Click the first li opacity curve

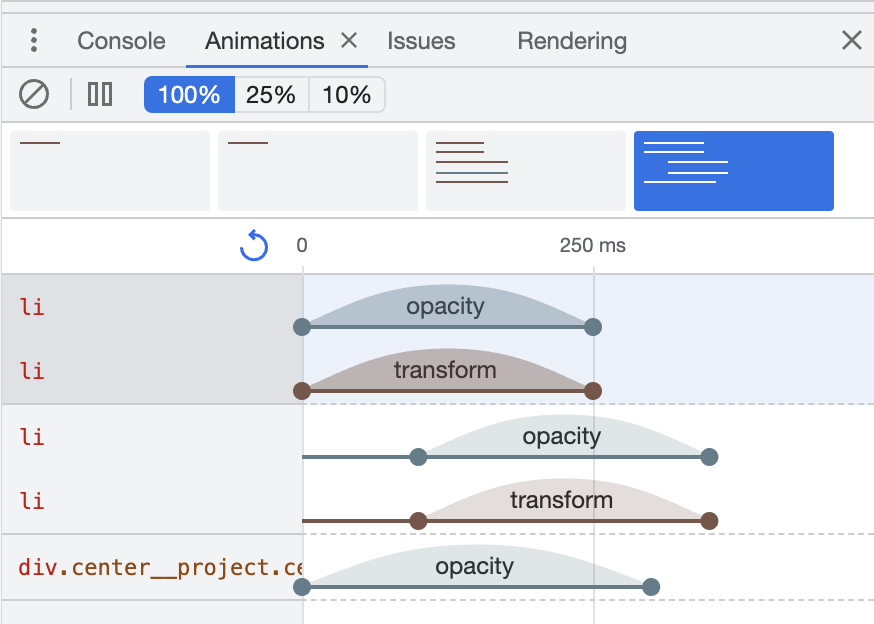(447, 306)
